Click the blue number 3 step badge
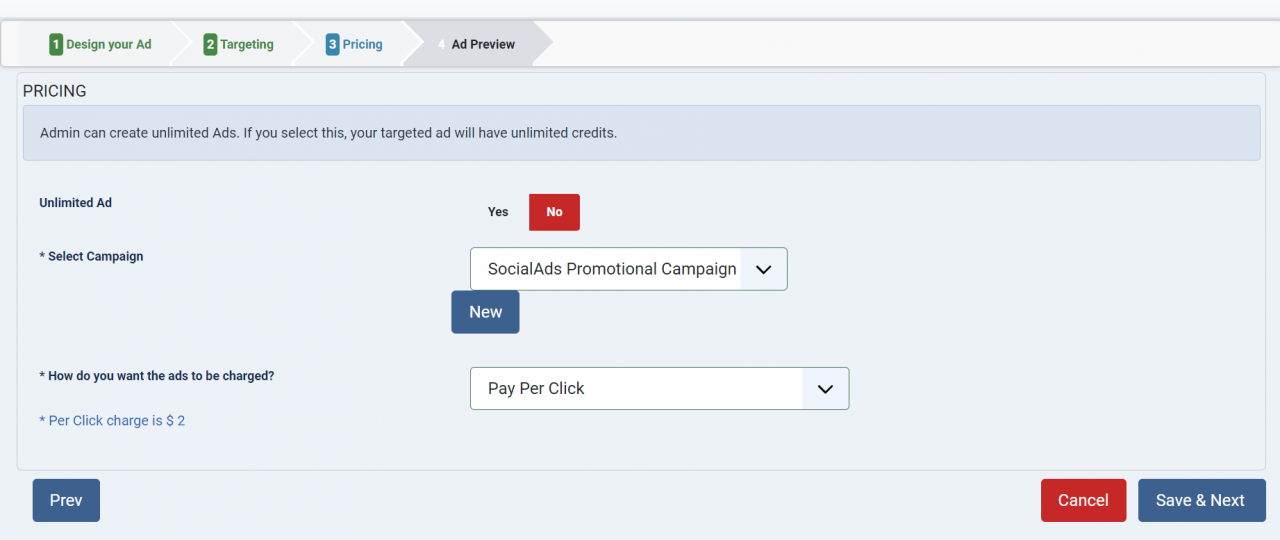1280x540 pixels. click(x=332, y=45)
